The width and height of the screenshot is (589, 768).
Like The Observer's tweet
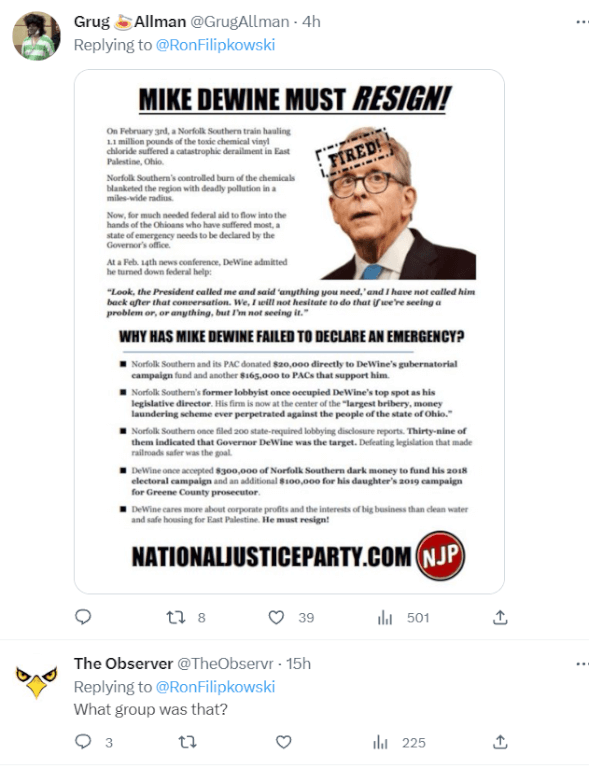coord(284,743)
